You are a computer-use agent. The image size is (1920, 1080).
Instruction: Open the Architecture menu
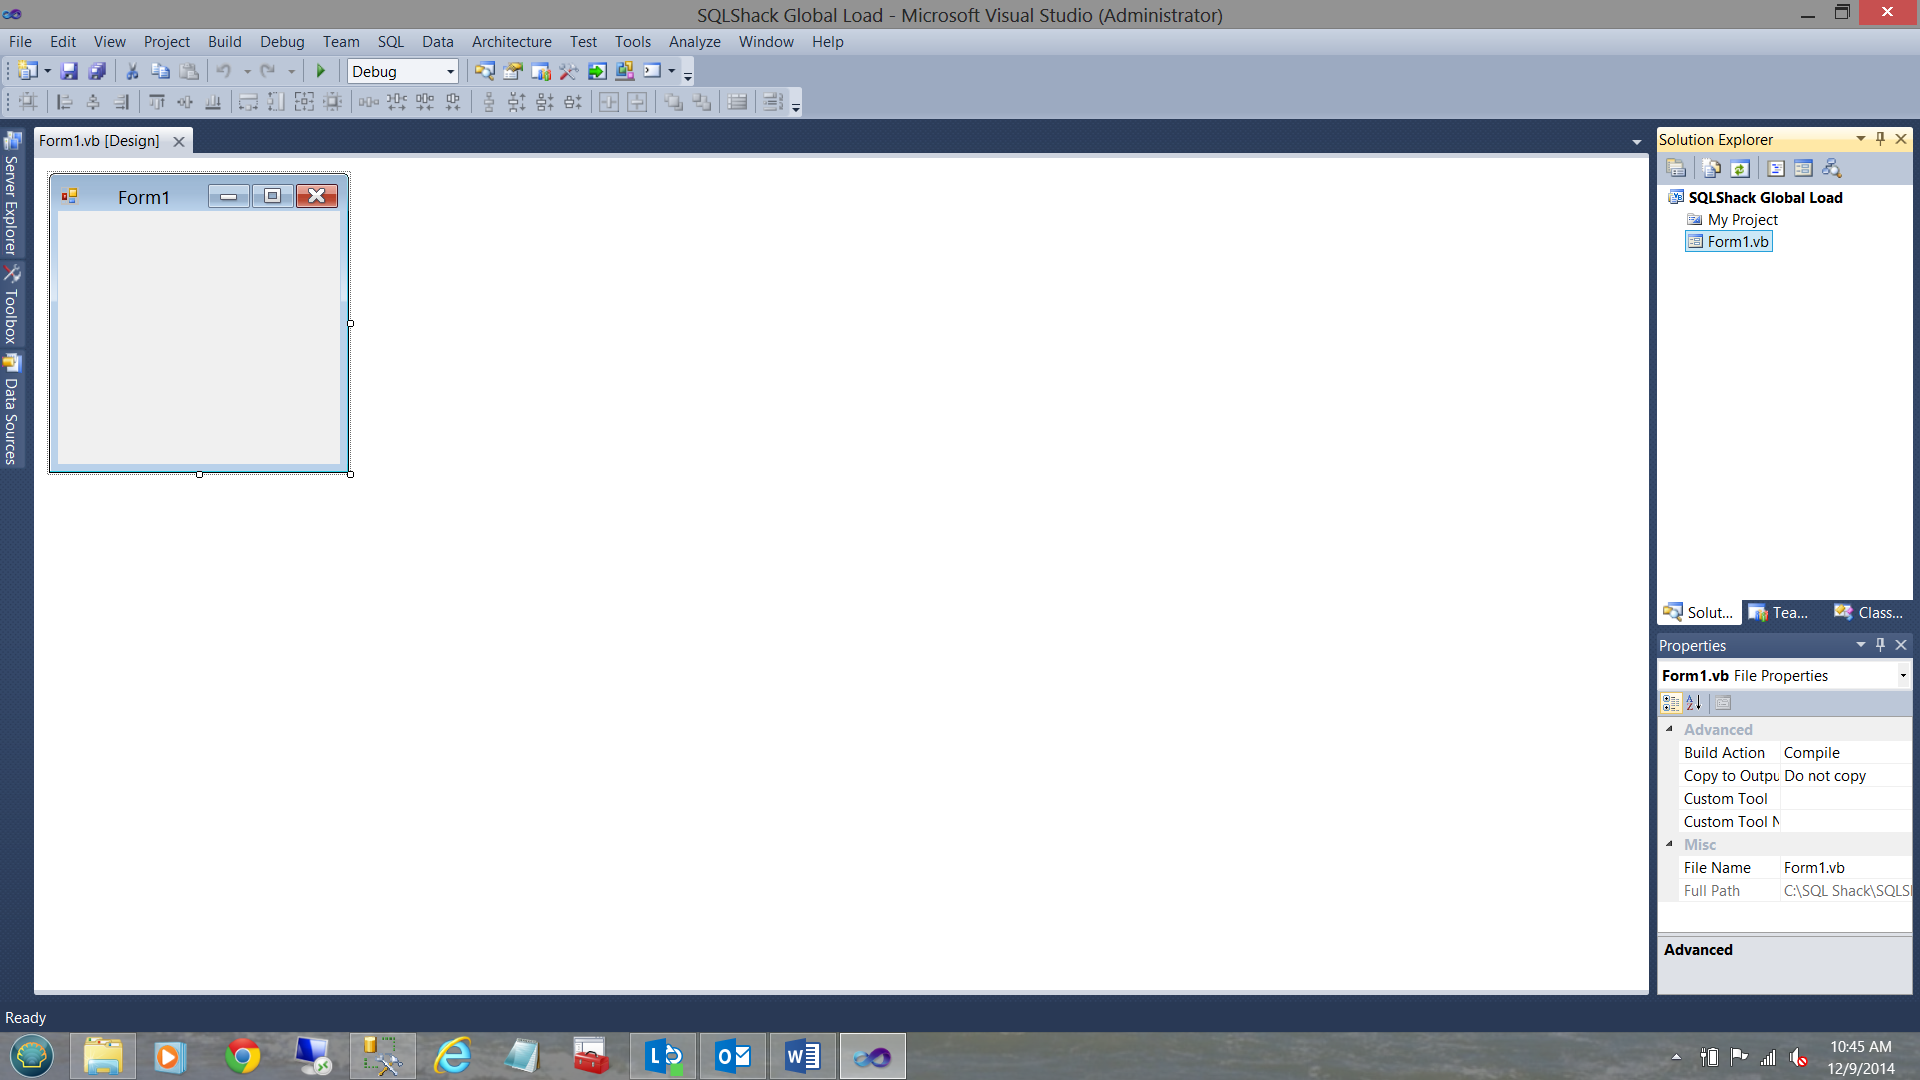coord(511,41)
